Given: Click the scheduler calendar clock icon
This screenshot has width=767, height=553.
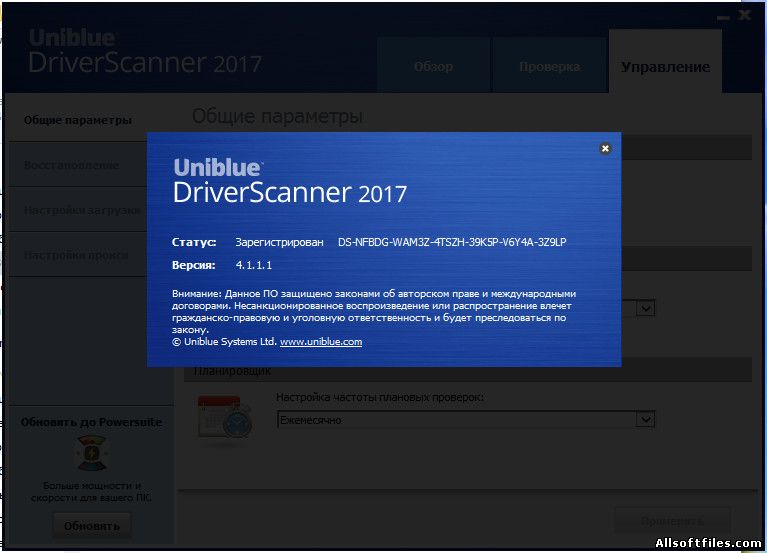Looking at the screenshot, I should click(x=225, y=418).
